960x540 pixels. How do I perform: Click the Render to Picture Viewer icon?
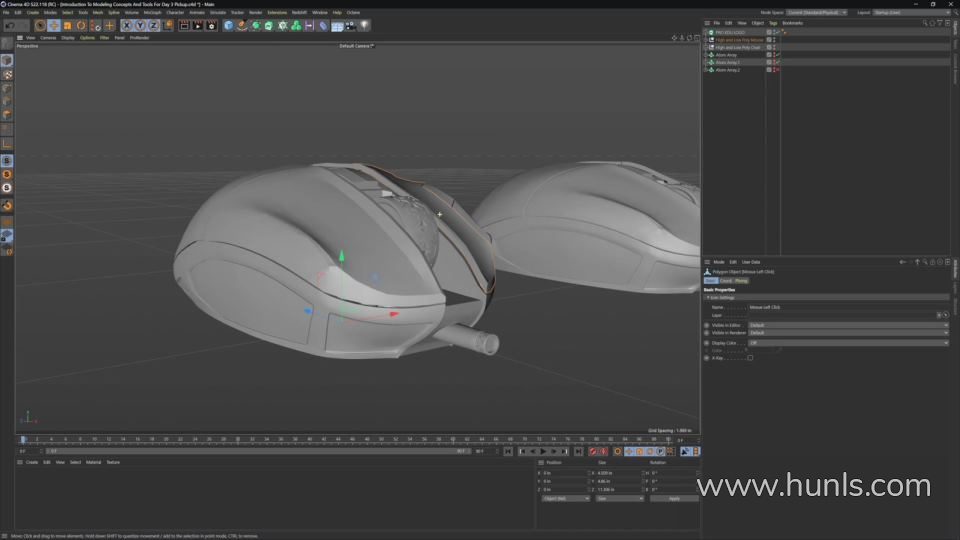[x=197, y=25]
